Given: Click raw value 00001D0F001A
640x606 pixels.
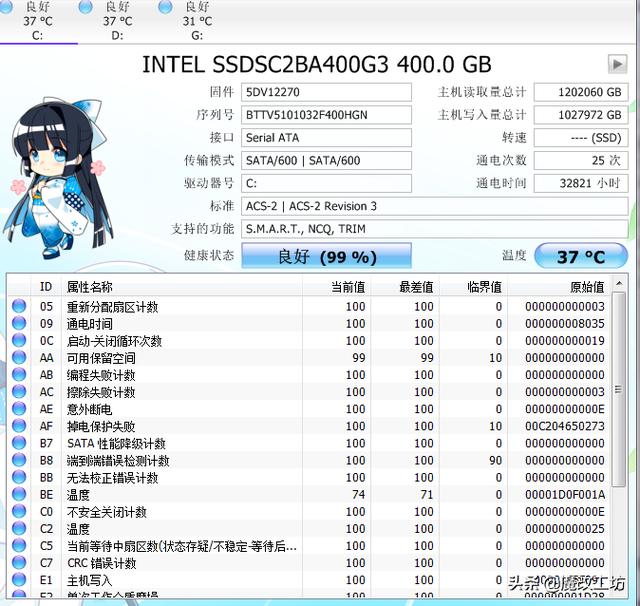Looking at the screenshot, I should [x=564, y=495].
